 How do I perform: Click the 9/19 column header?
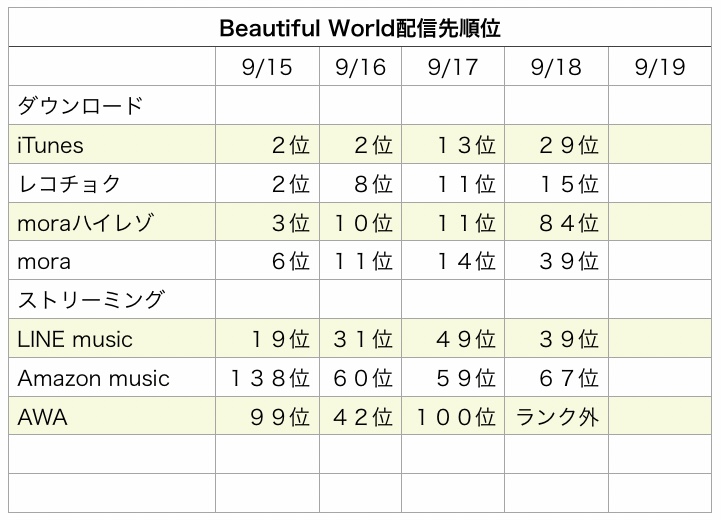[660, 66]
